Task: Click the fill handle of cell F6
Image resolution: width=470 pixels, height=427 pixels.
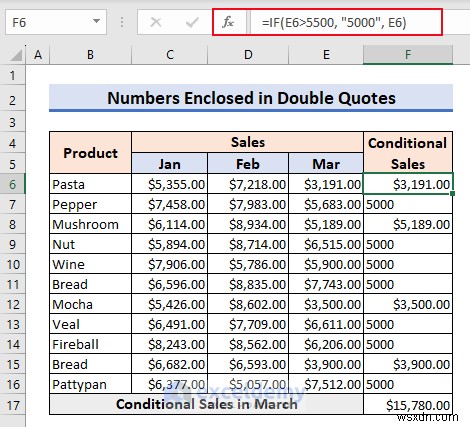Action: pos(452,193)
